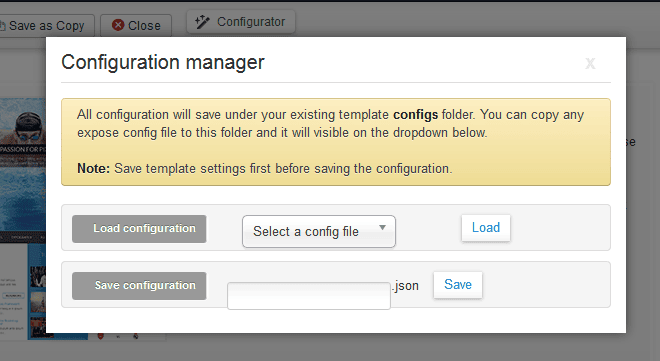Click the 'Note:' text in the yellow notice
Viewport: 660px width, 361px height.
click(93, 169)
